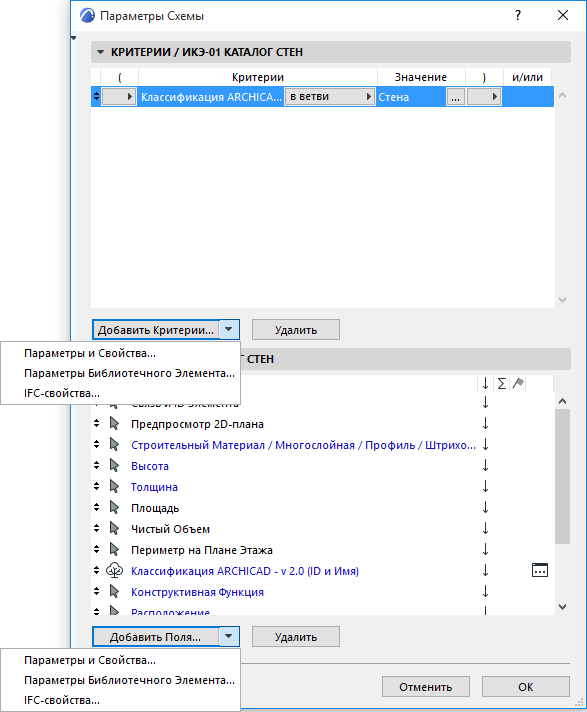Click the reorder handle of the Высота row
This screenshot has height=712, width=587.
pyautogui.click(x=96, y=465)
